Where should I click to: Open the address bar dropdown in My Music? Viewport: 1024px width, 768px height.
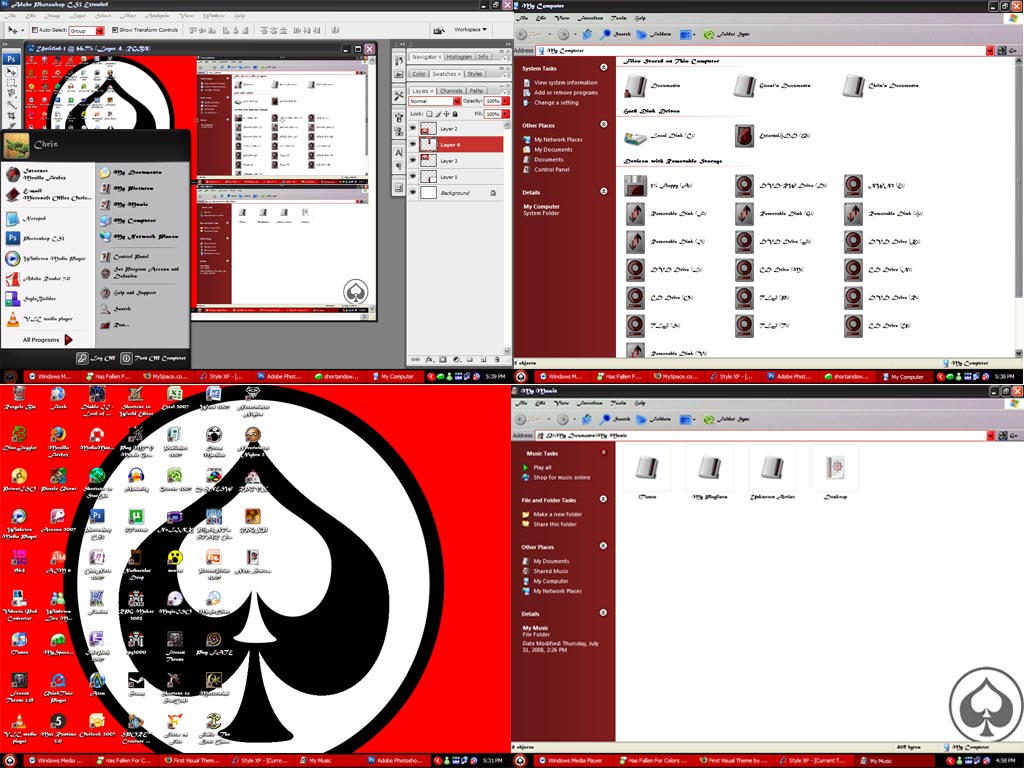(x=990, y=435)
